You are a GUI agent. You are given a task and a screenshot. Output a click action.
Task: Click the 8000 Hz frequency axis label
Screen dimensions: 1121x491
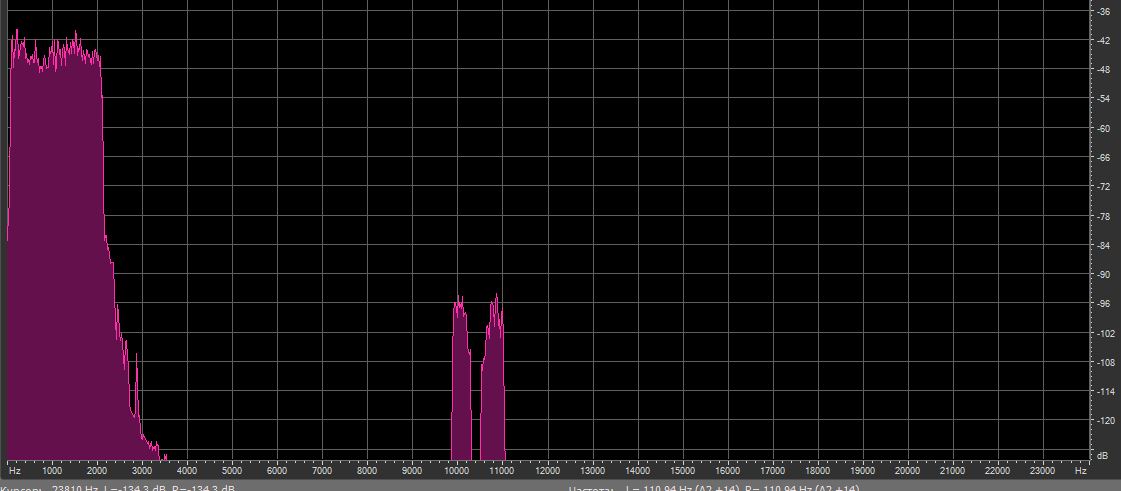(367, 472)
